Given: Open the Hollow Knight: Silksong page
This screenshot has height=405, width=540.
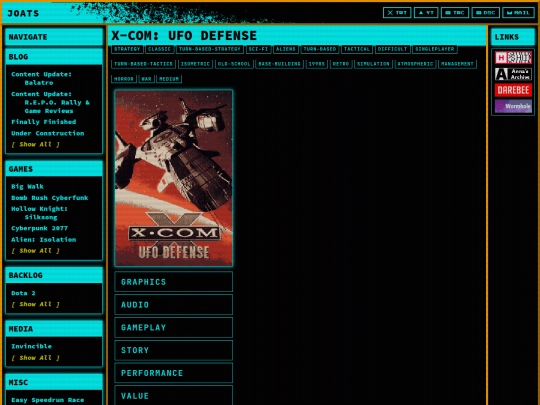Looking at the screenshot, I should [39, 213].
